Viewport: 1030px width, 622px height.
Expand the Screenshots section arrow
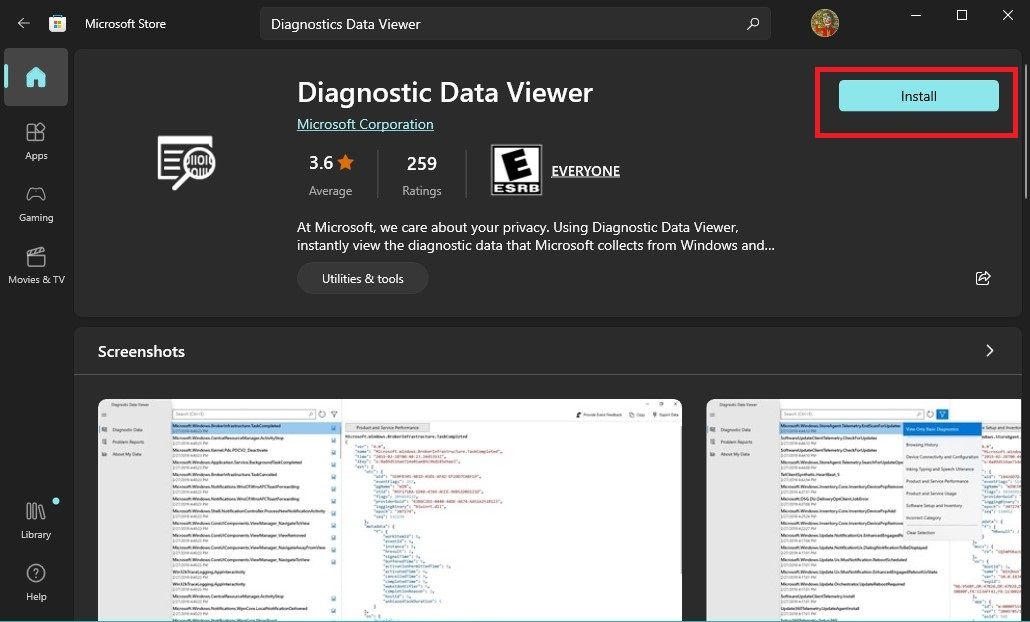tap(989, 351)
